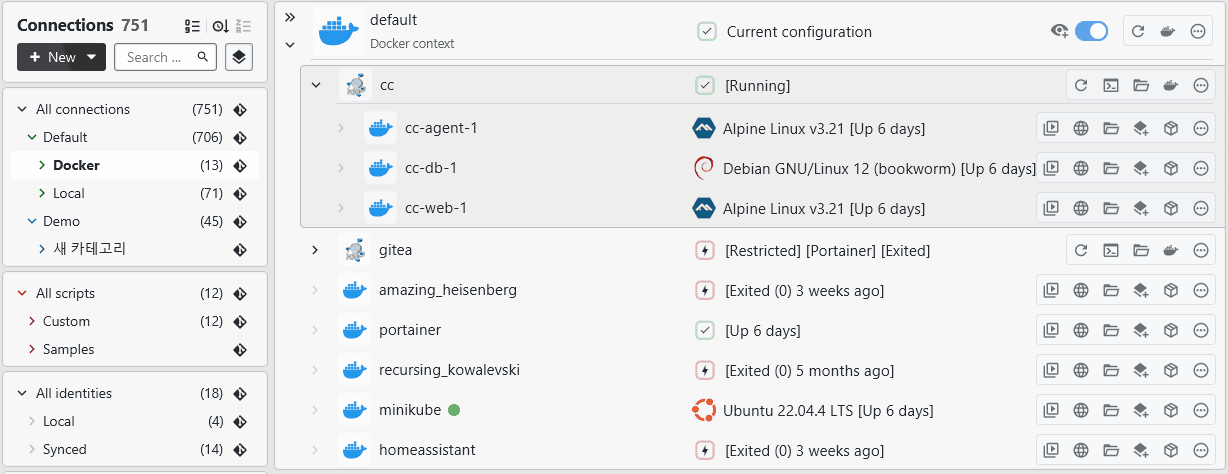
Task: Collapse the cc compose project
Action: [316, 86]
